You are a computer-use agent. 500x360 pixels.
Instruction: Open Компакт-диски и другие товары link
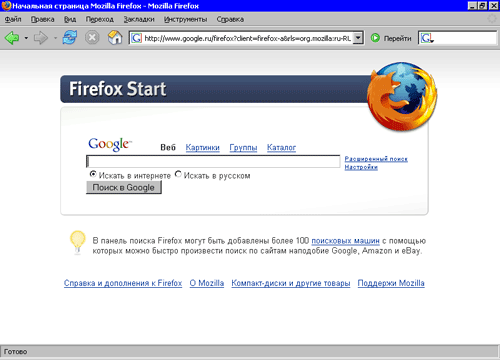point(291,283)
